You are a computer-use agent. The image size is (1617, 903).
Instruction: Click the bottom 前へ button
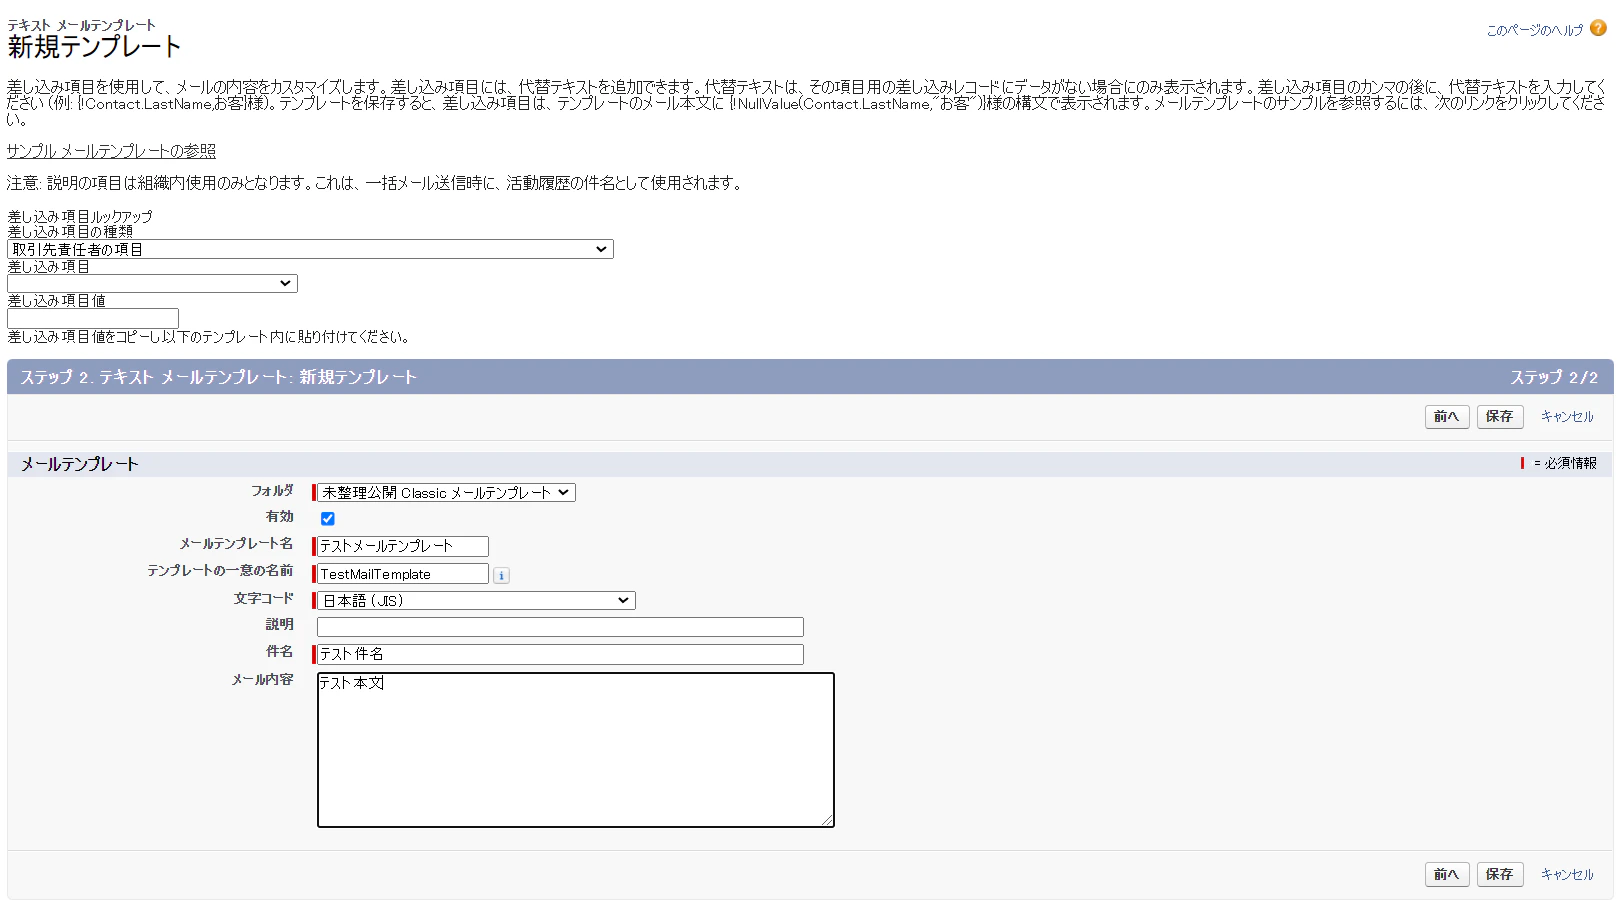click(x=1446, y=874)
